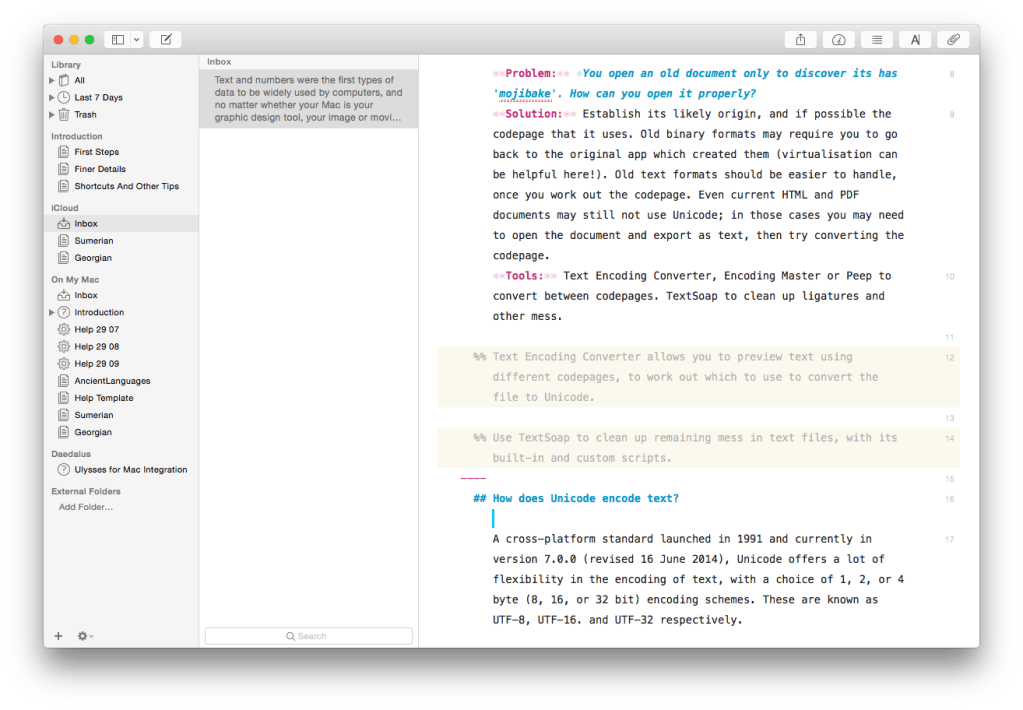1023x710 pixels.
Task: Click the sheet list Search field
Action: (309, 636)
